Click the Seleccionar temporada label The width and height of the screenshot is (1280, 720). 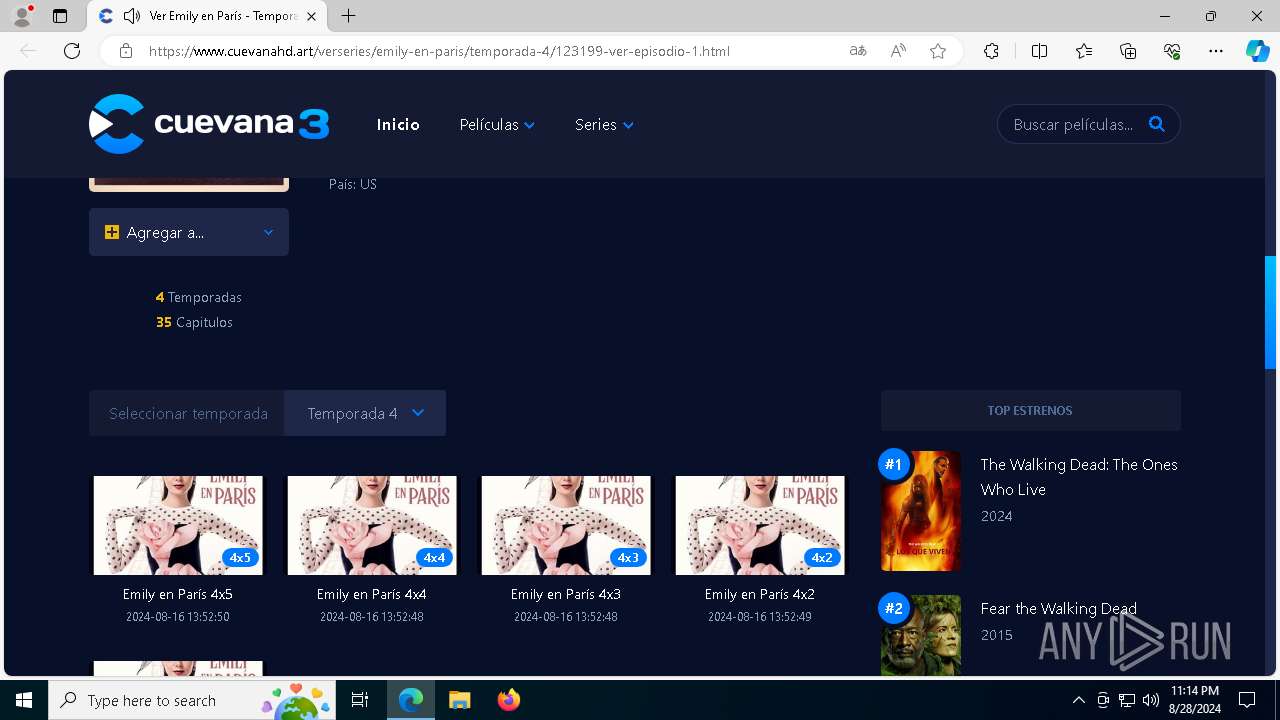click(x=188, y=413)
